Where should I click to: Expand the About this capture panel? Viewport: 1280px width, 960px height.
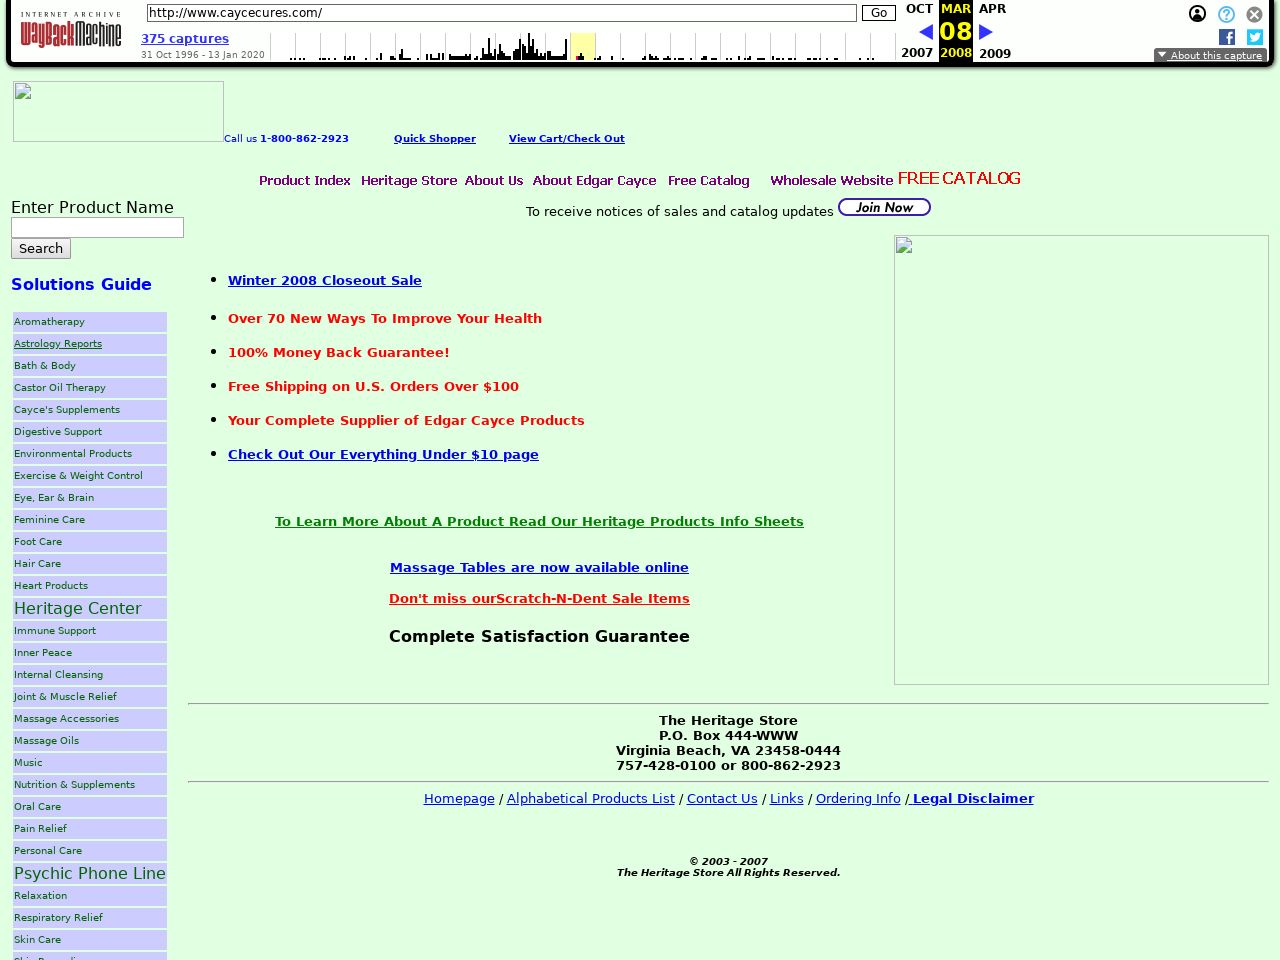(1210, 56)
